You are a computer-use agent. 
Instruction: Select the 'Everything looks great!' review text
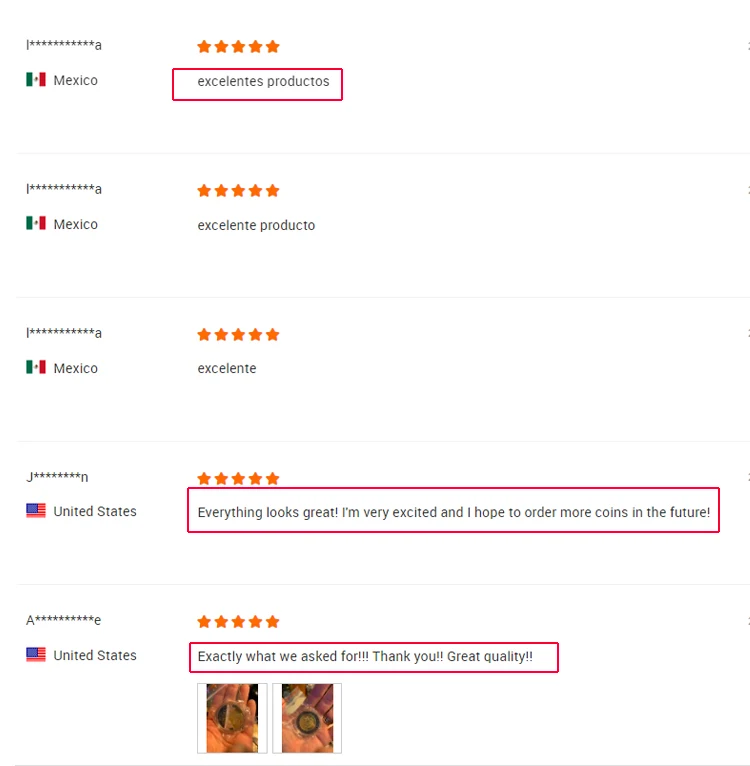(453, 512)
